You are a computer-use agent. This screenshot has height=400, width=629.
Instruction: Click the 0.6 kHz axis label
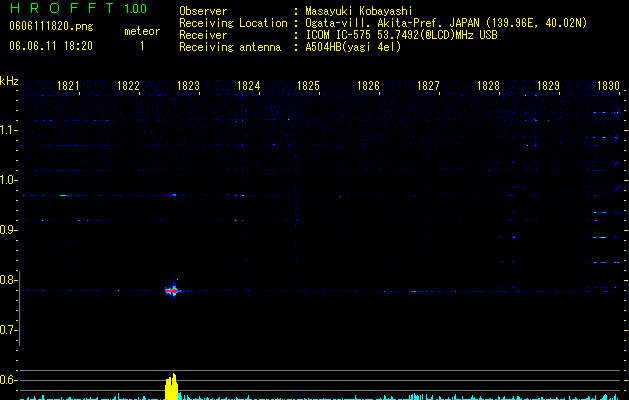9,380
